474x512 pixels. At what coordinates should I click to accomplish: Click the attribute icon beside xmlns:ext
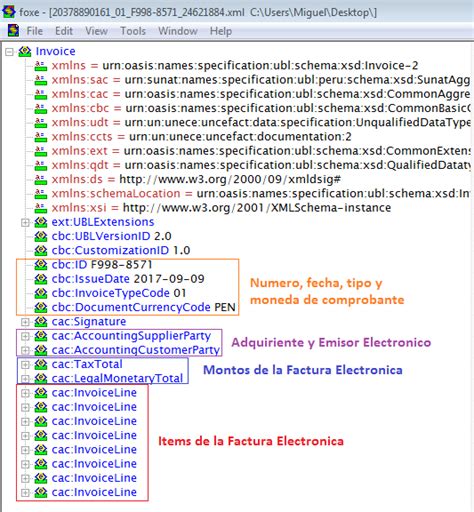(41, 151)
